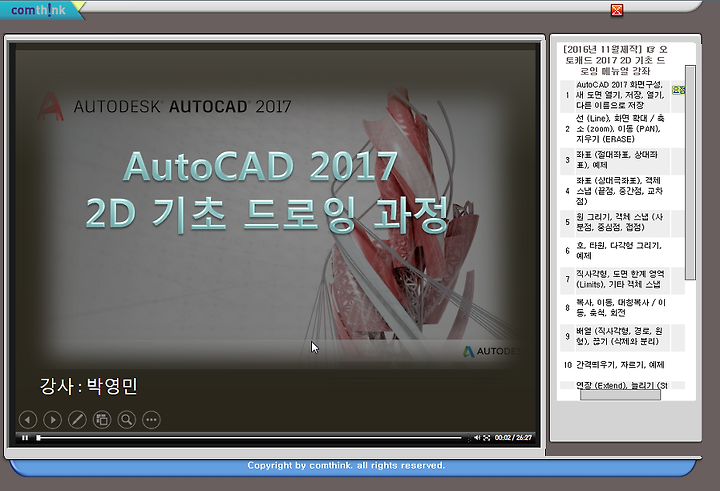720x491 pixels.
Task: Click the horizontal scrollbar below the lesson list
Action: click(620, 395)
